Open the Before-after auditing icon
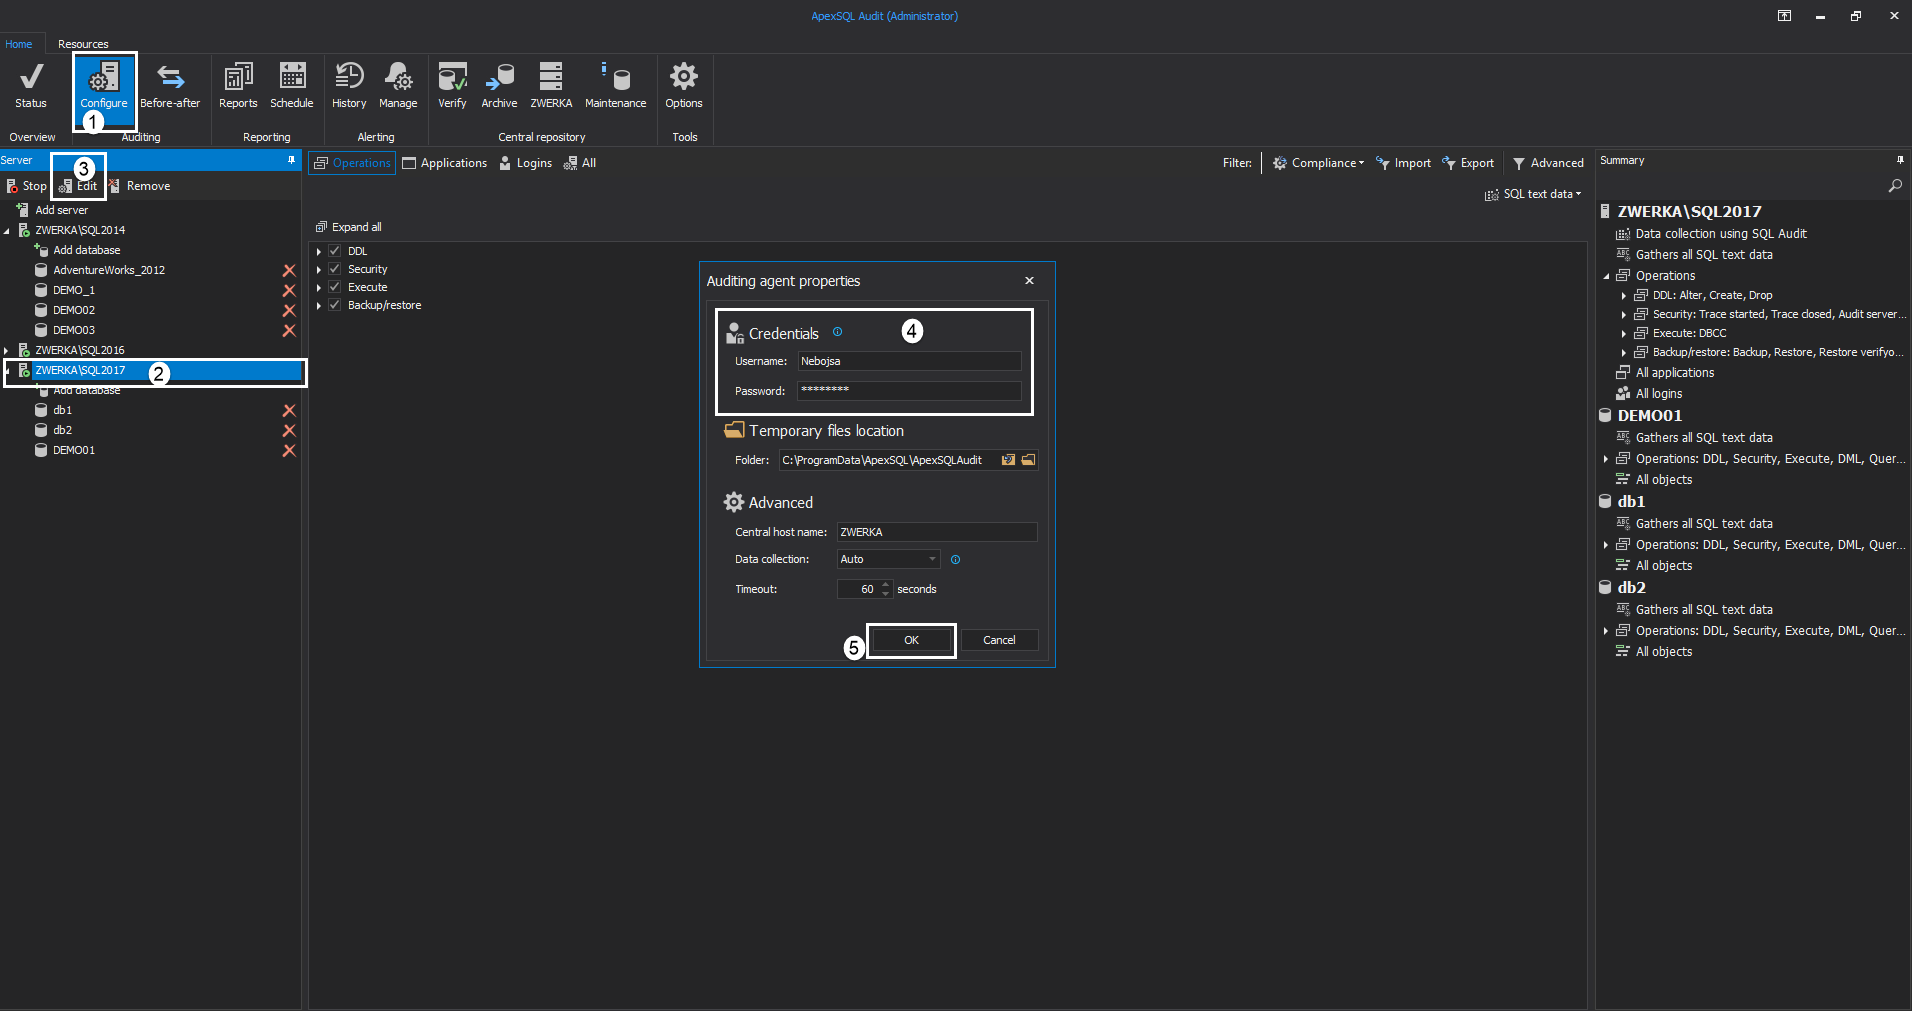 pyautogui.click(x=170, y=85)
